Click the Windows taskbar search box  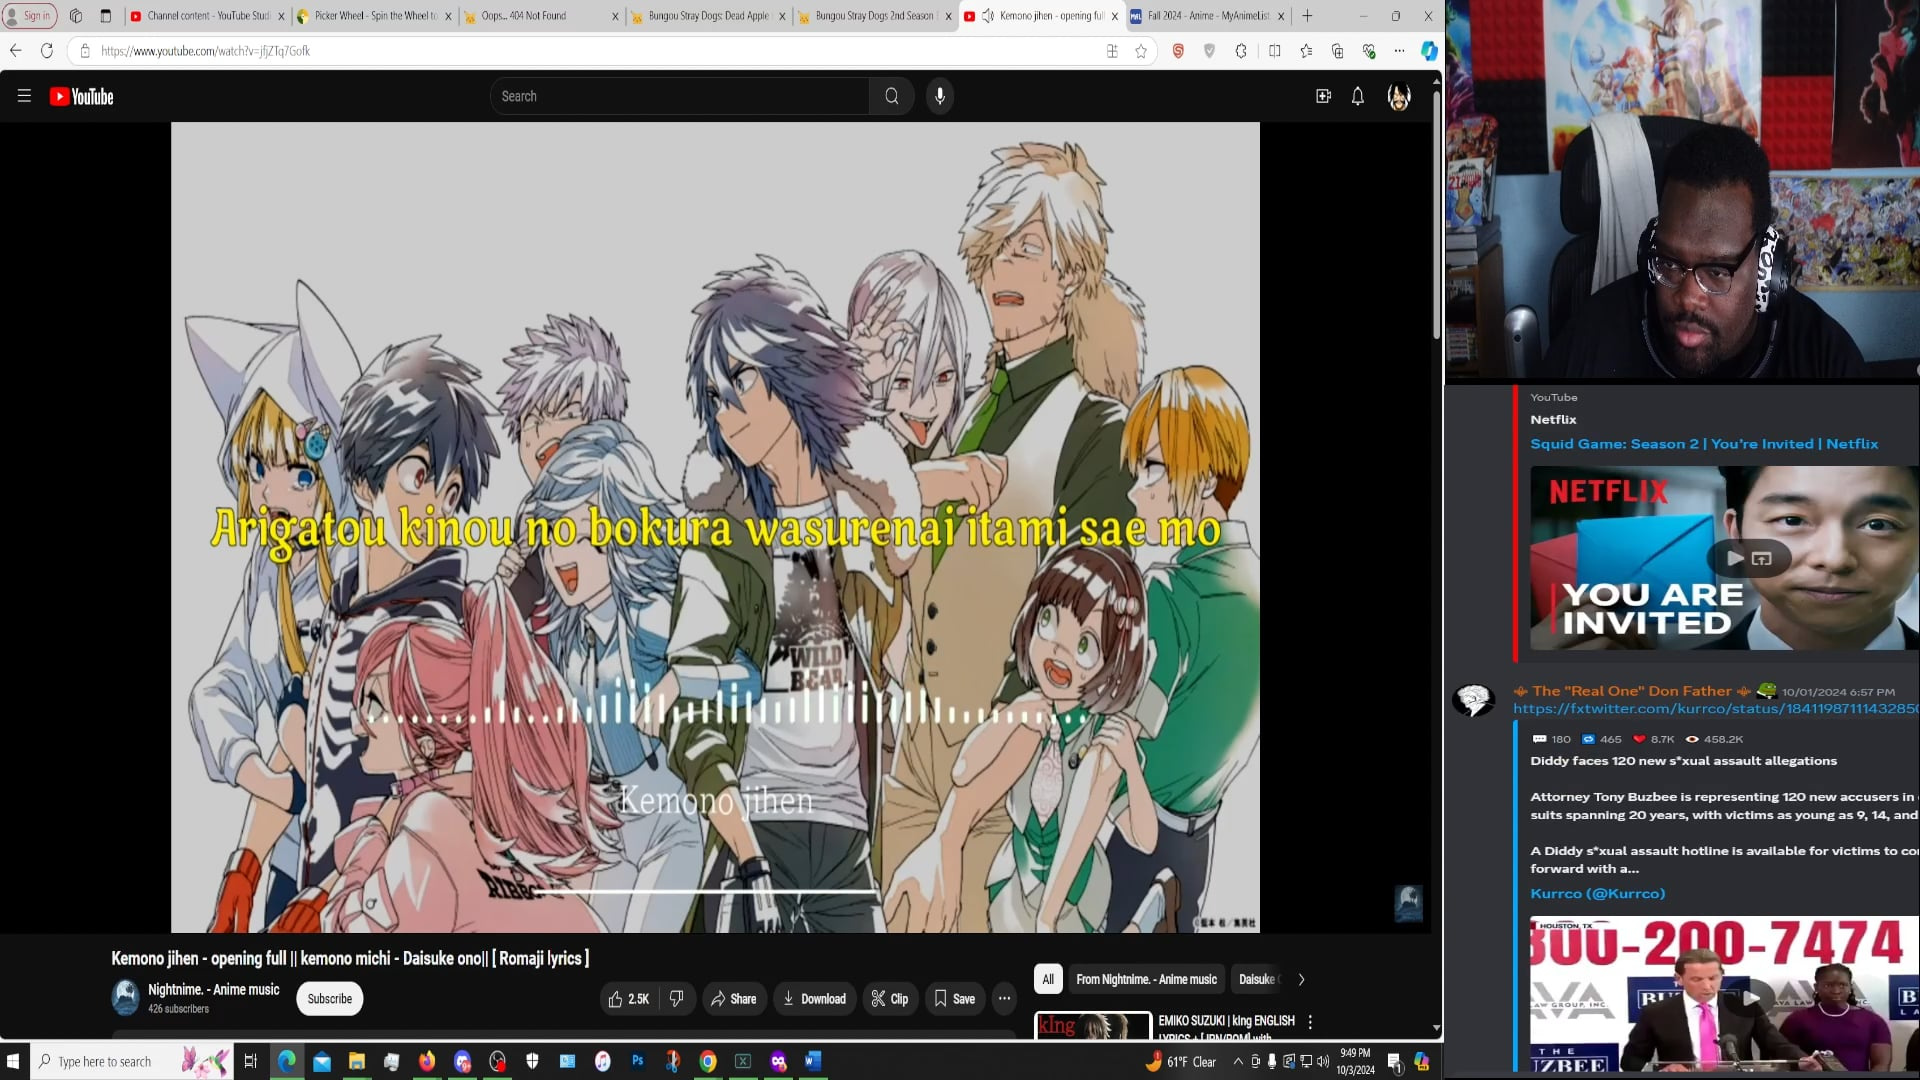[x=130, y=1061]
